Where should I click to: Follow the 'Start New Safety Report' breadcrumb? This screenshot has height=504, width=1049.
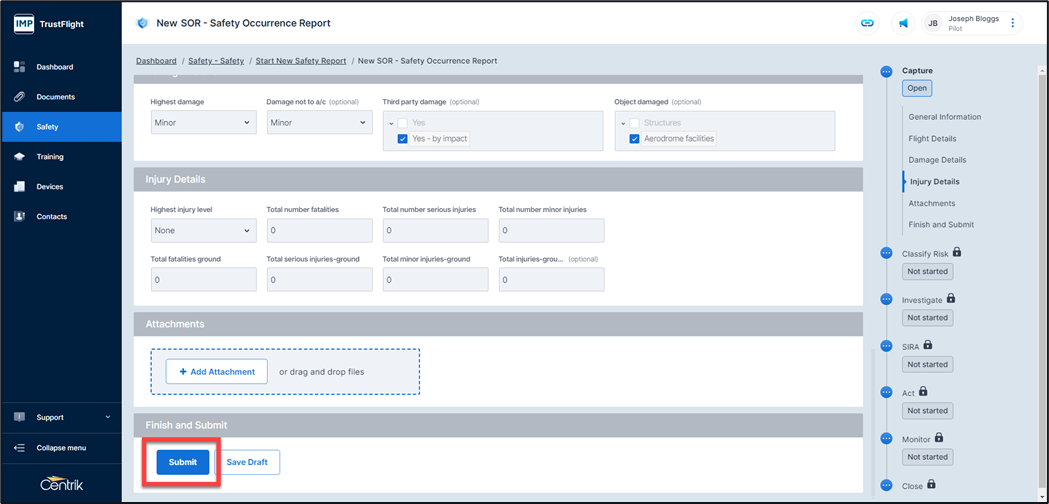(x=300, y=61)
